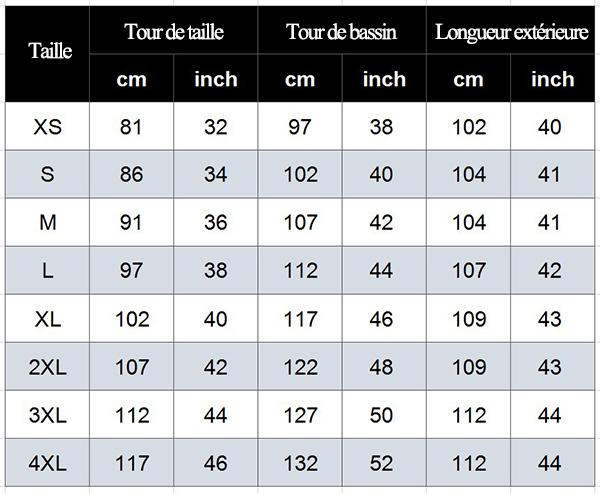Click waist inch value 36
The height and width of the screenshot is (493, 600).
pyautogui.click(x=216, y=222)
